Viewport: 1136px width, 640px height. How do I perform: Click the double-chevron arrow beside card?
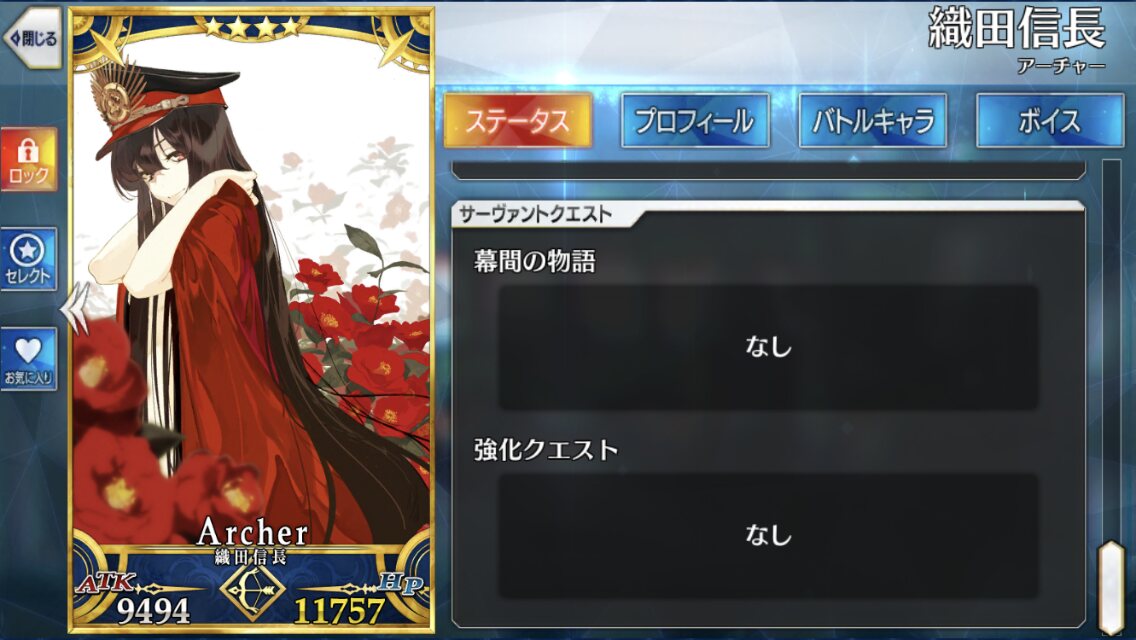75,309
